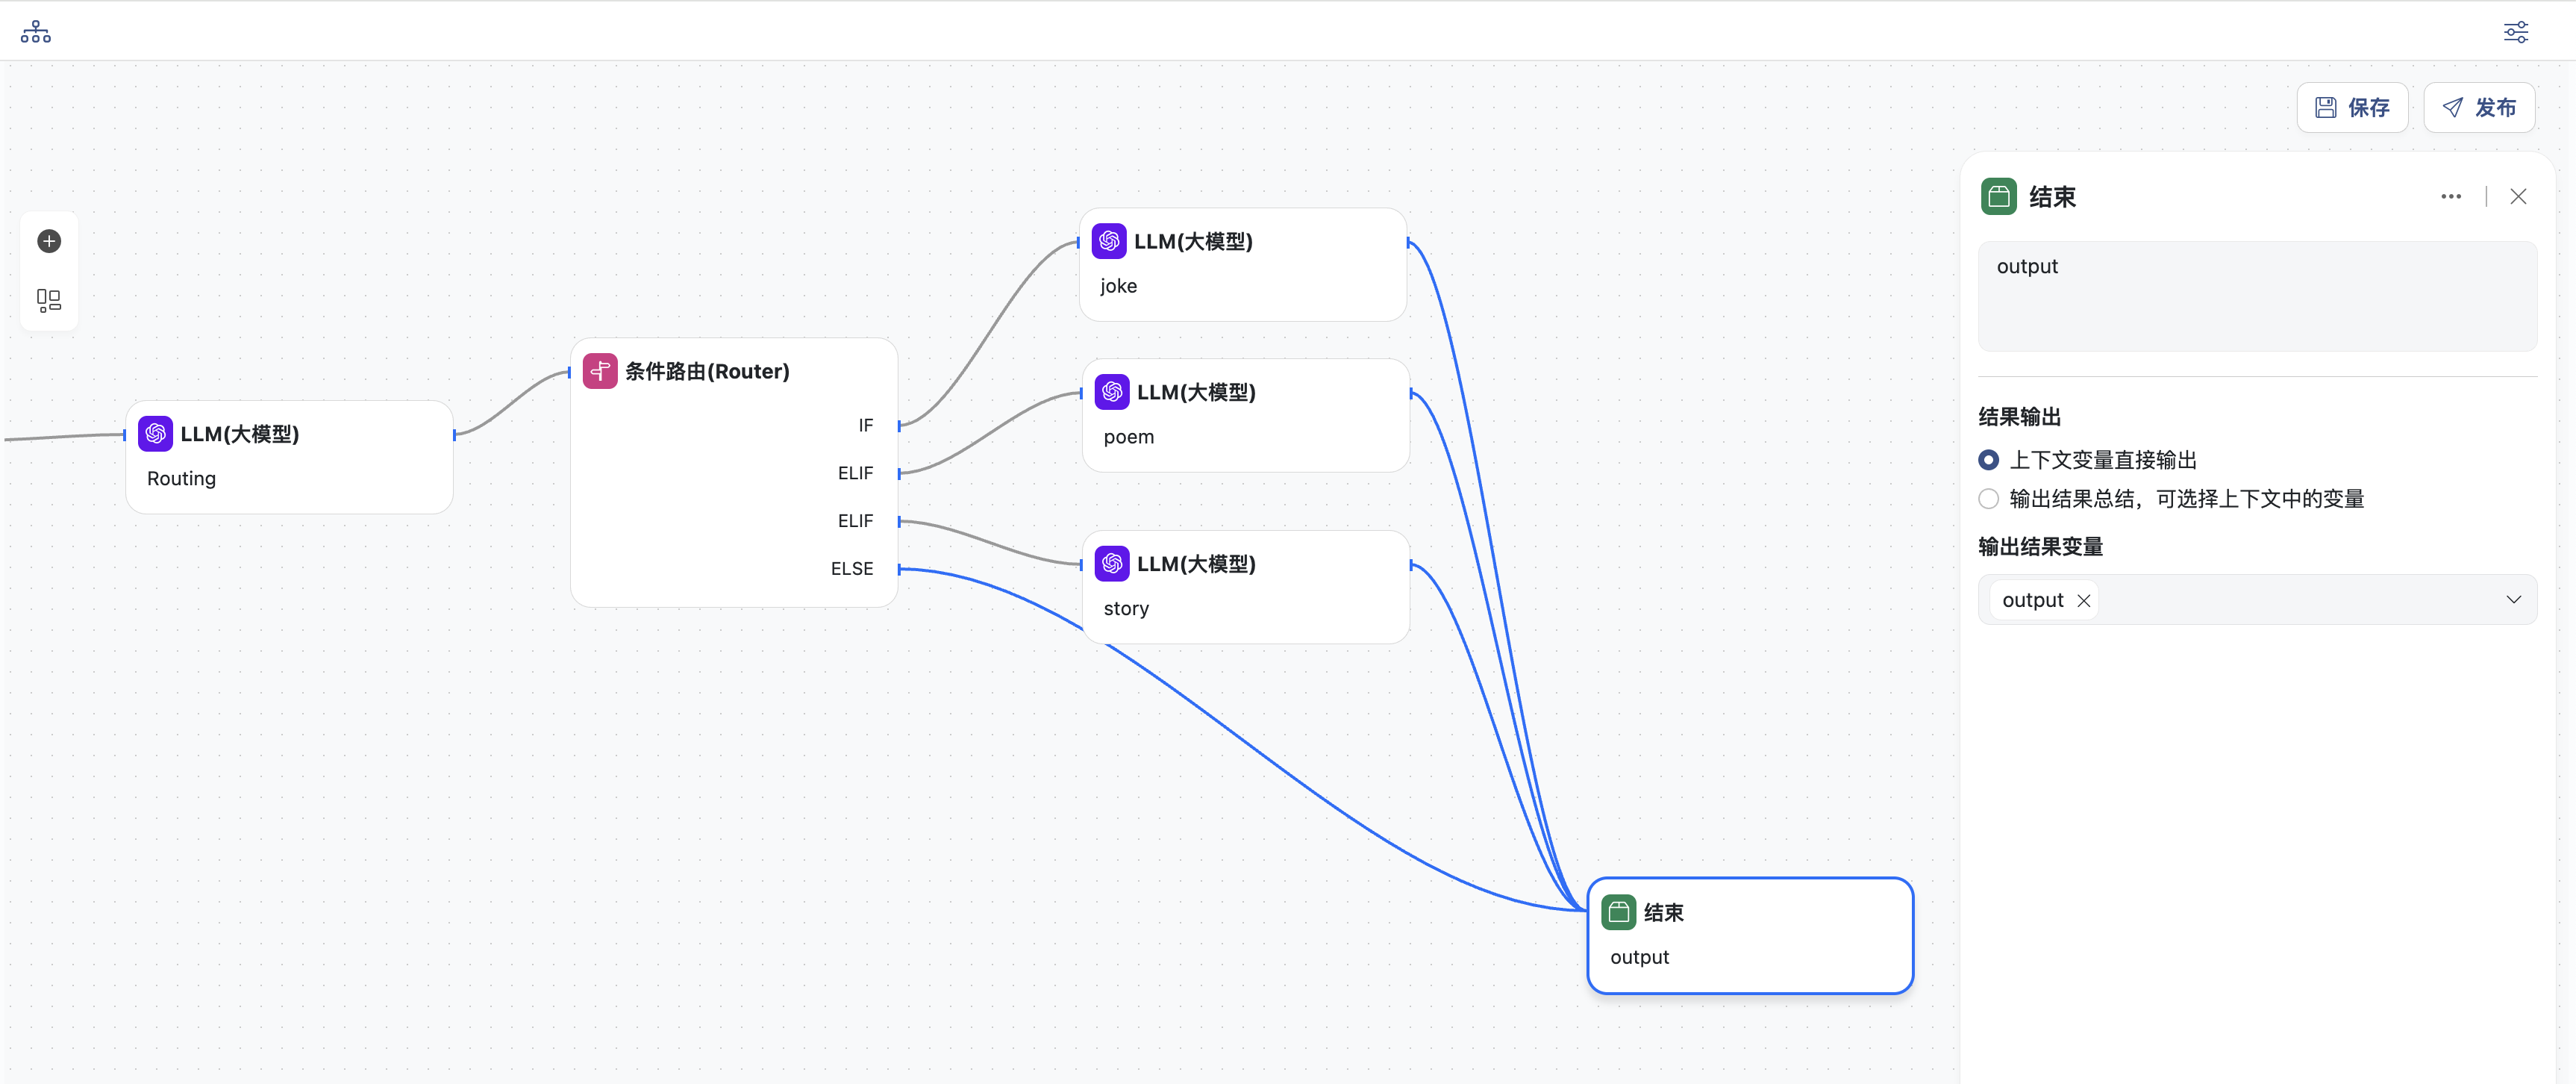This screenshot has width=2576, height=1084.
Task: Select 上下文变量直接输出 radio option
Action: pyautogui.click(x=1989, y=460)
